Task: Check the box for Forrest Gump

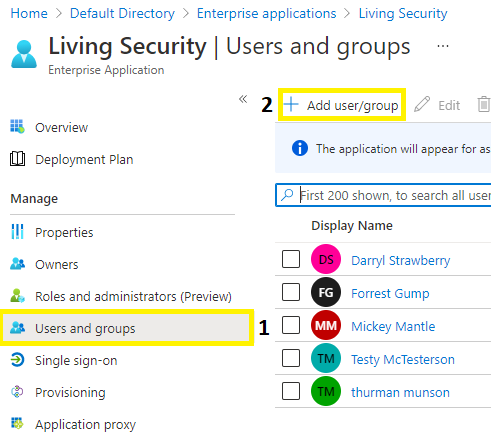Action: pos(291,292)
